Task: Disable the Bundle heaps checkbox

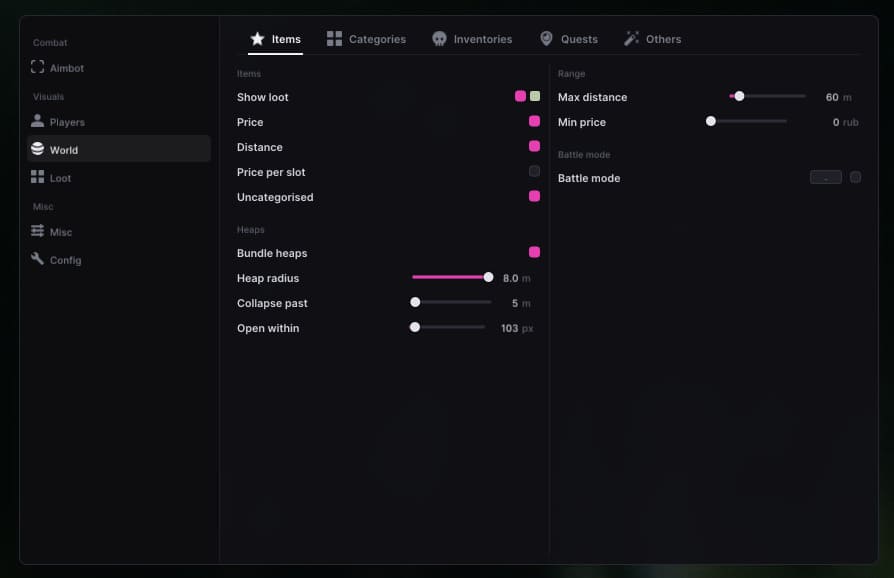Action: (x=534, y=252)
